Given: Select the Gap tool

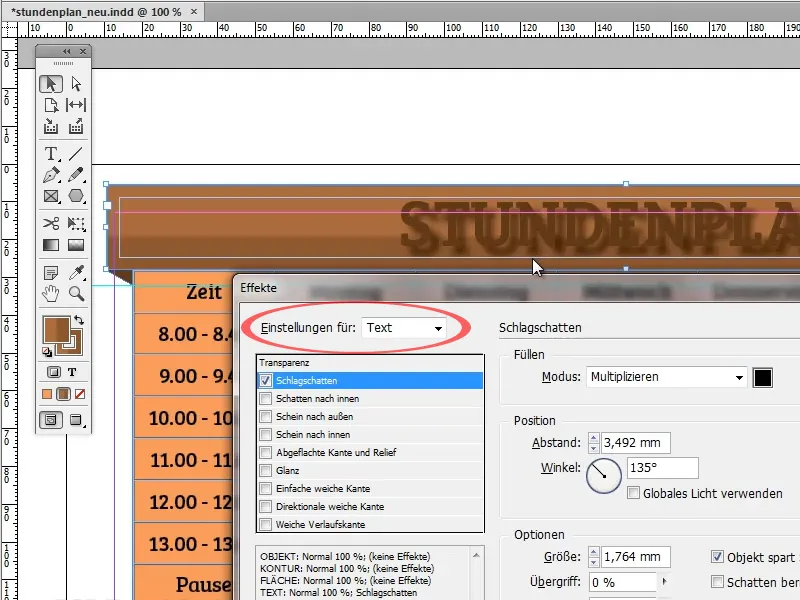Looking at the screenshot, I should pyautogui.click(x=76, y=105).
